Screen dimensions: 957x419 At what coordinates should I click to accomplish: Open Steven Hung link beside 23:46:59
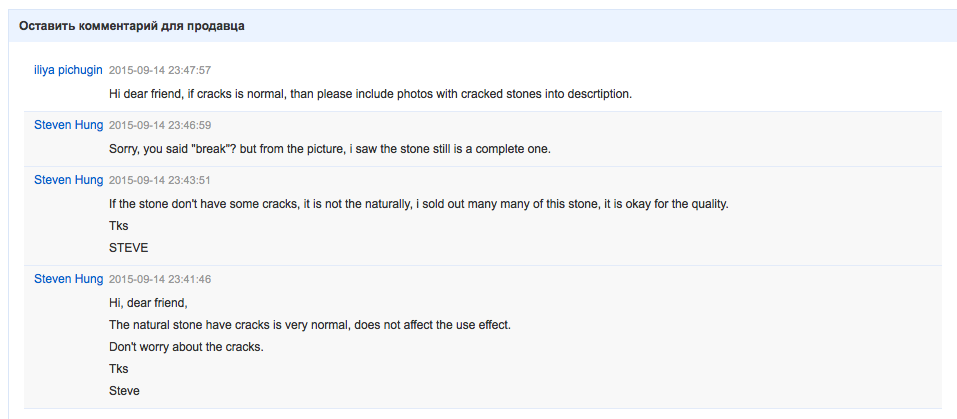(x=68, y=125)
